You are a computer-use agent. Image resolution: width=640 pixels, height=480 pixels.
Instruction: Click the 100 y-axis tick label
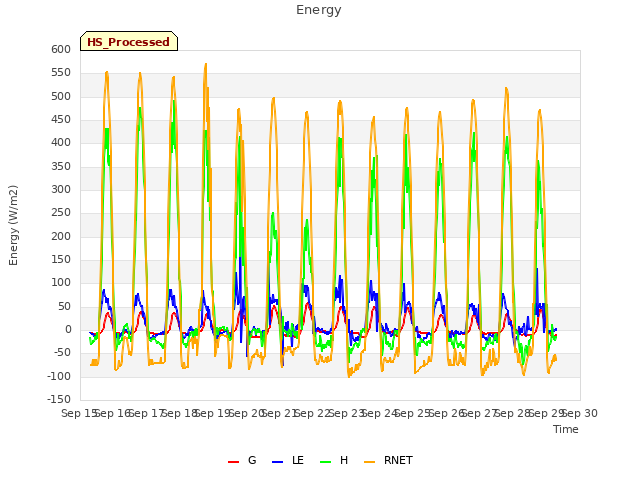click(x=61, y=282)
